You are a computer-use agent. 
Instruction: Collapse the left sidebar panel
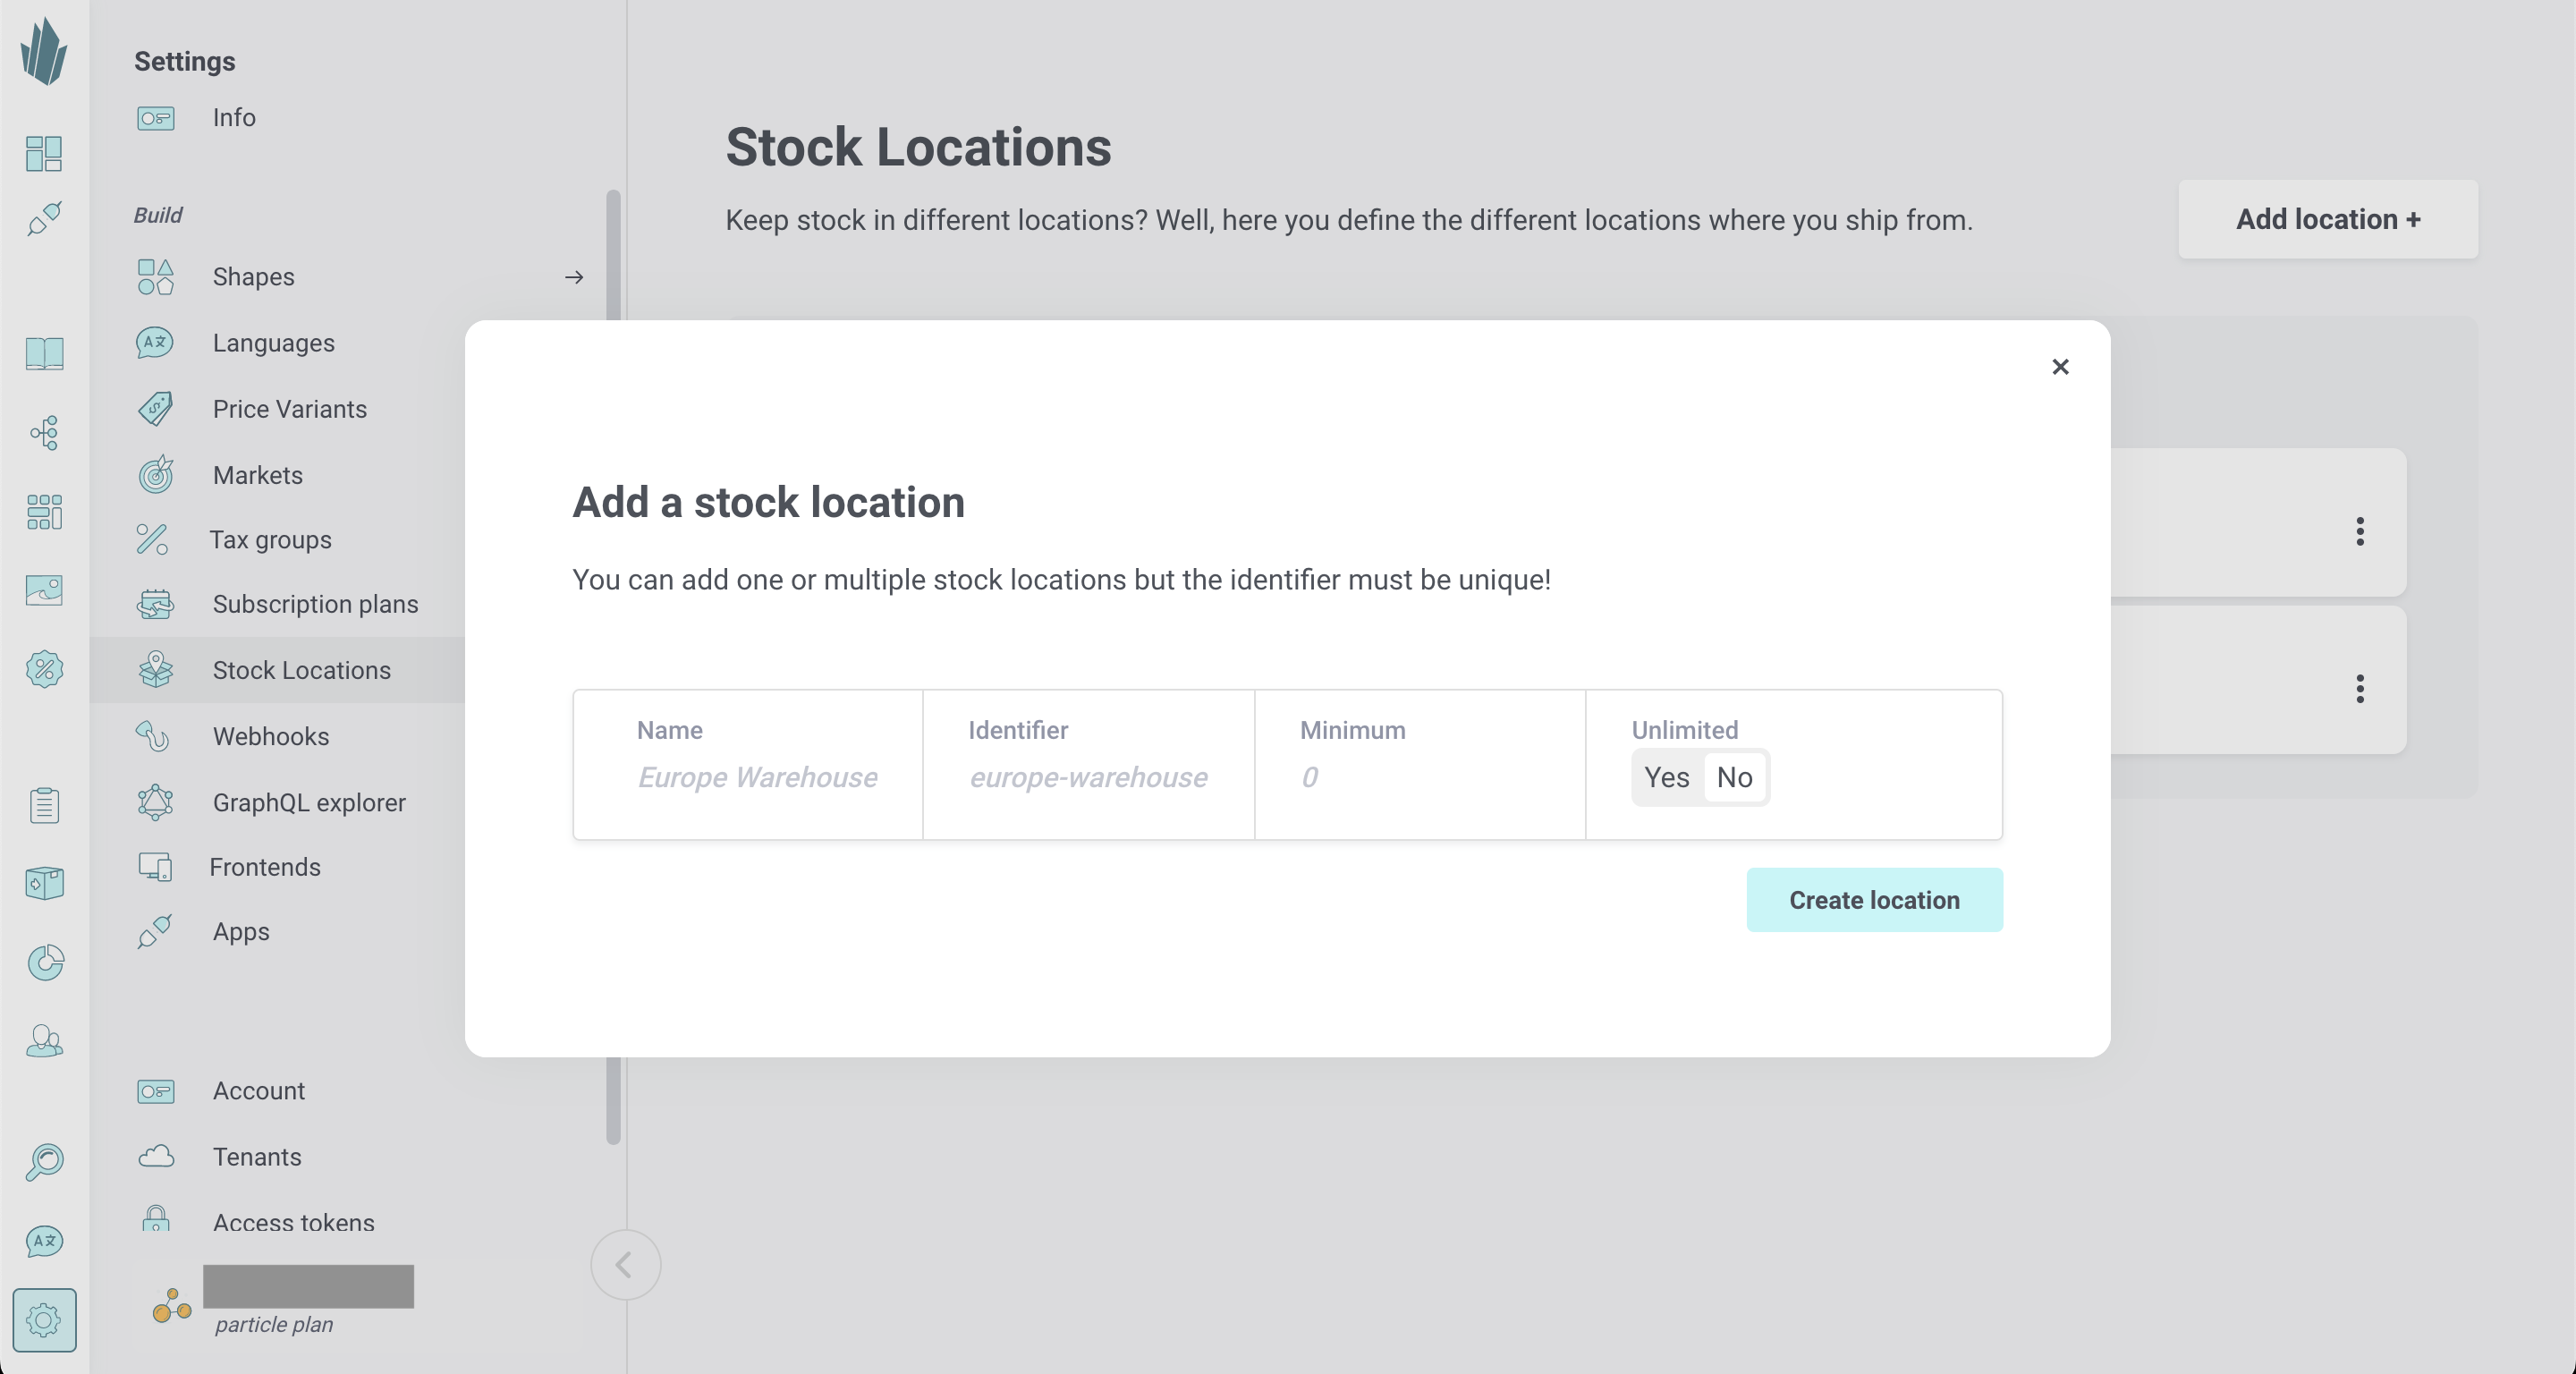point(625,1265)
